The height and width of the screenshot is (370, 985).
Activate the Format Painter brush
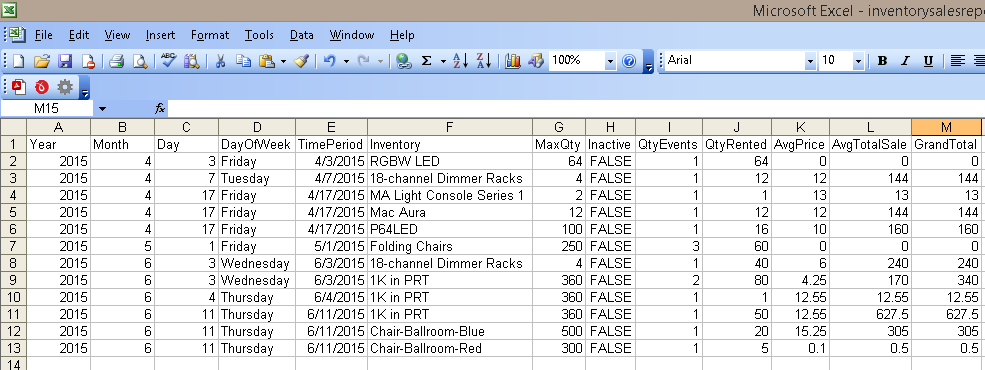click(x=302, y=61)
